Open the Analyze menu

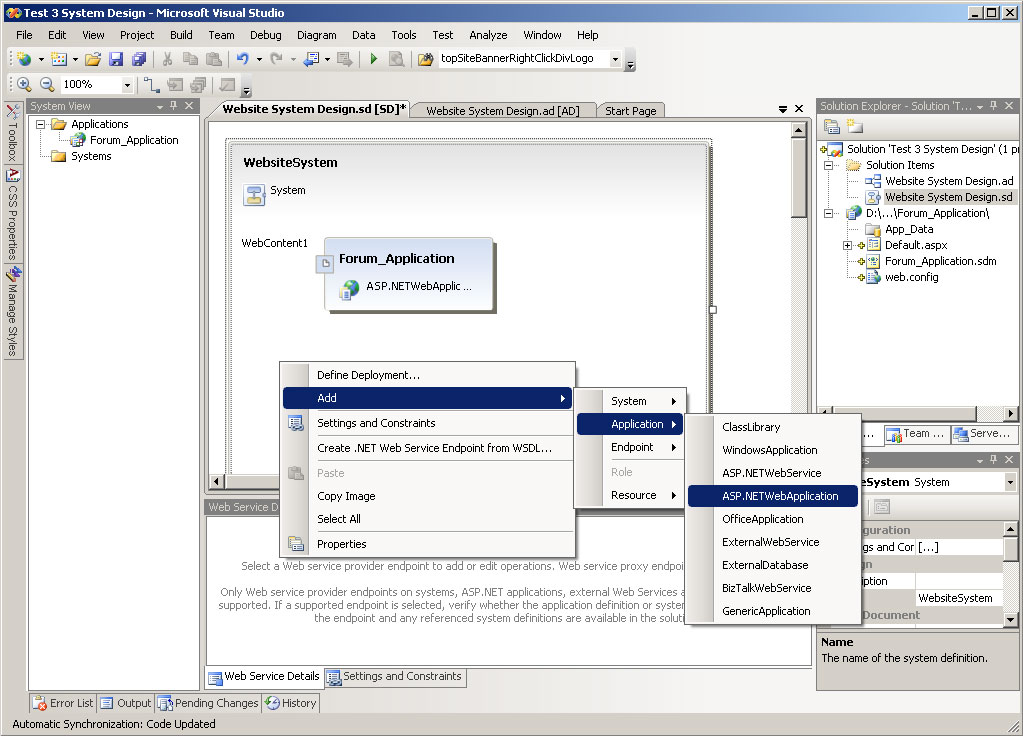point(488,35)
